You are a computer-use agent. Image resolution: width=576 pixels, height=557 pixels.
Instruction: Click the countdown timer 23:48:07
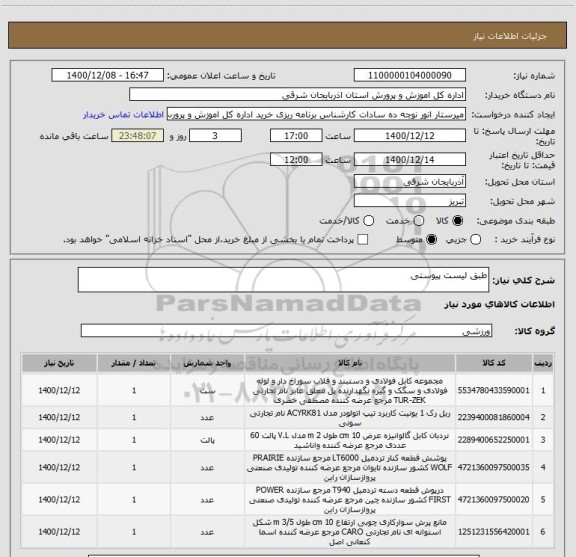[137, 136]
